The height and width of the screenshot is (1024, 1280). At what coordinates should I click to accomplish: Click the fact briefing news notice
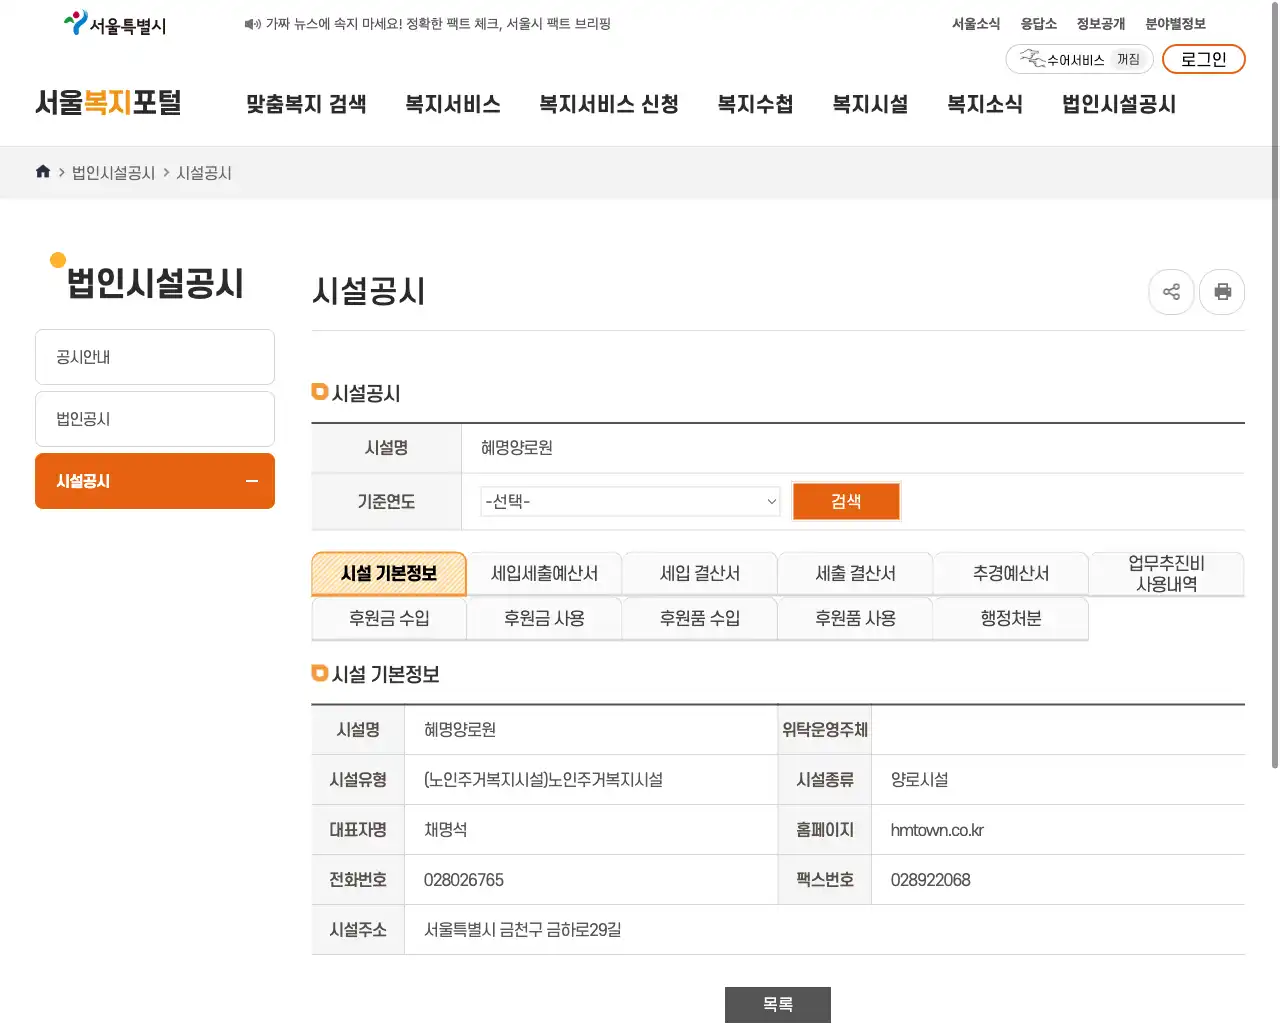(x=438, y=24)
